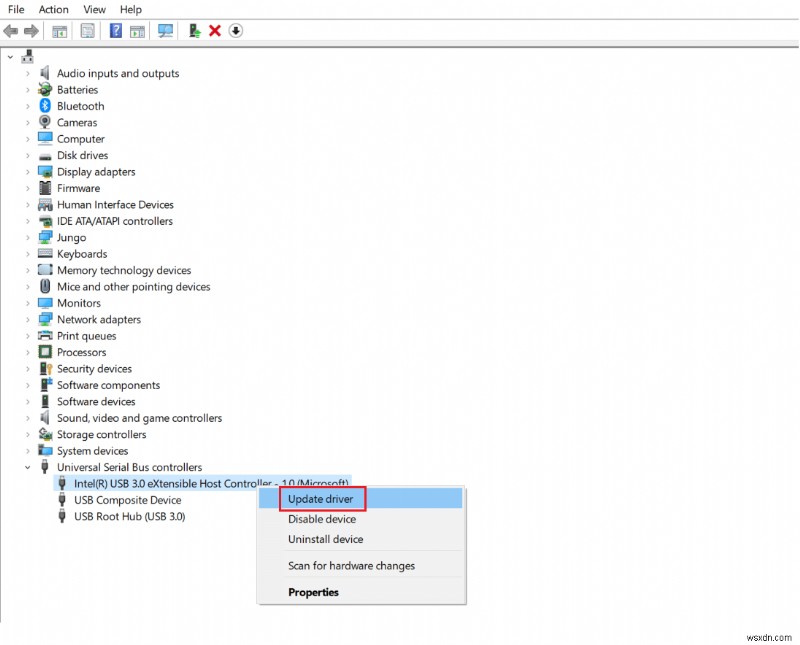This screenshot has width=800, height=645.
Task: Disable device via the down-arrow toolbar icon
Action: 236,31
